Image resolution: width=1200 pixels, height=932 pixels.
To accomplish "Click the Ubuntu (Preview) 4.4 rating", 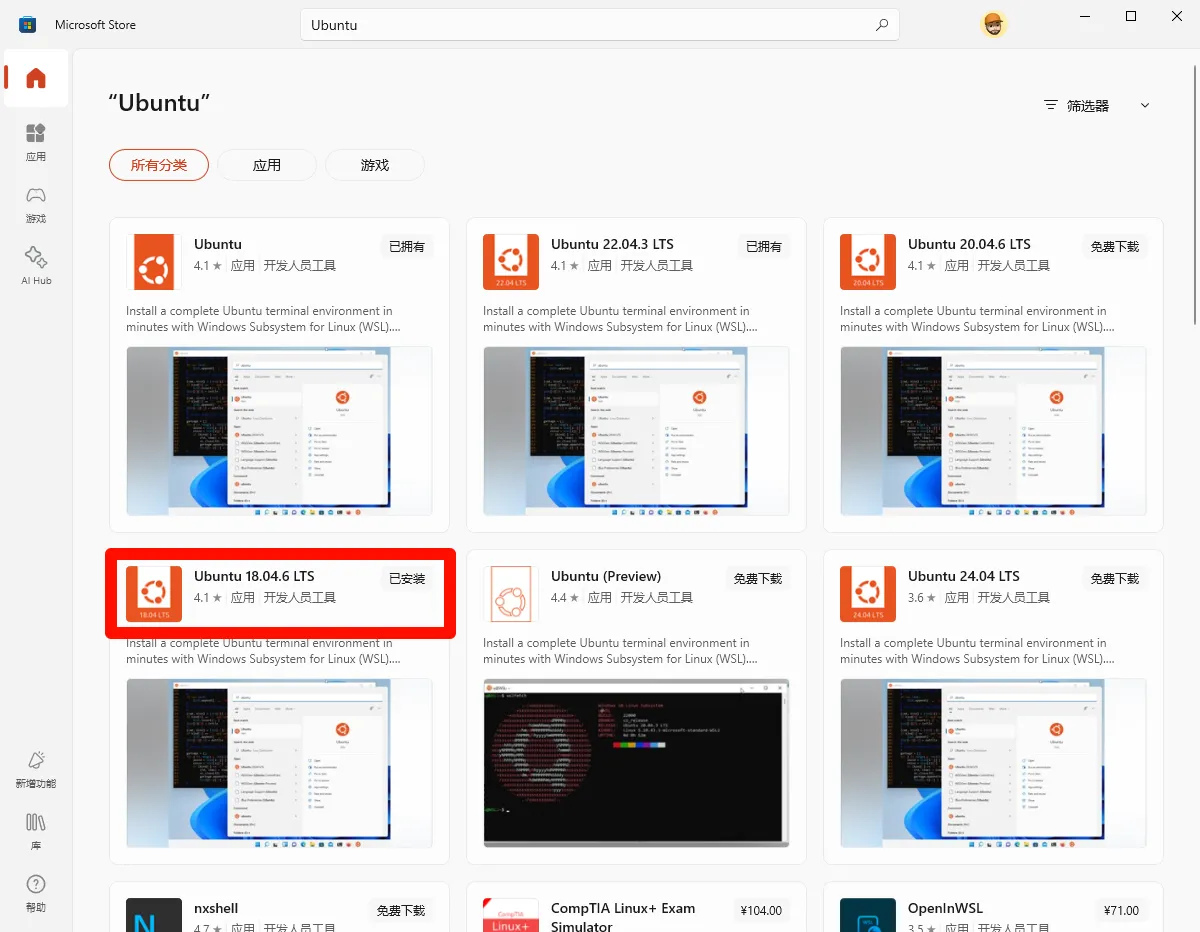I will pos(564,598).
